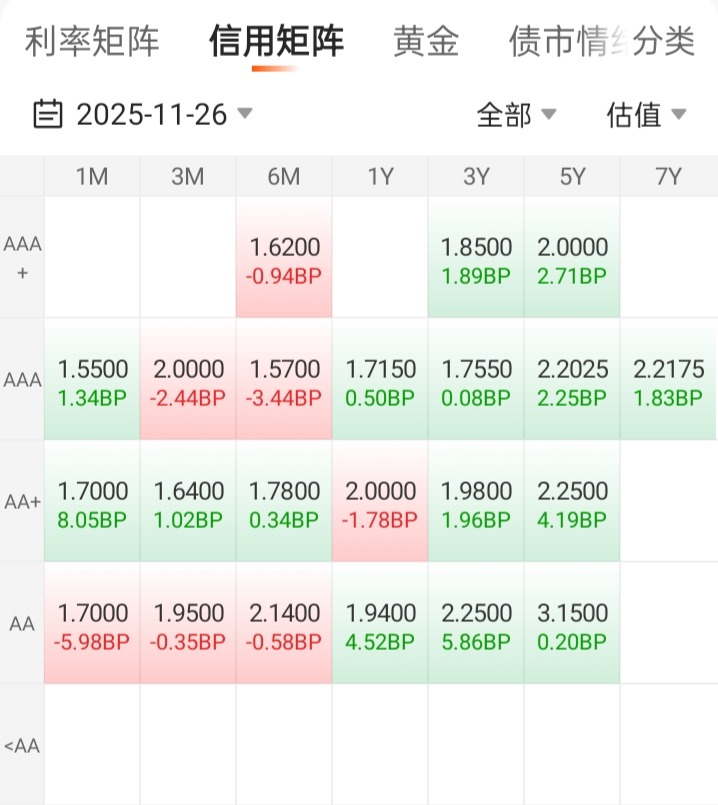Viewport: 718px width, 805px height.
Task: Select the 7Y column header
Action: 668,177
